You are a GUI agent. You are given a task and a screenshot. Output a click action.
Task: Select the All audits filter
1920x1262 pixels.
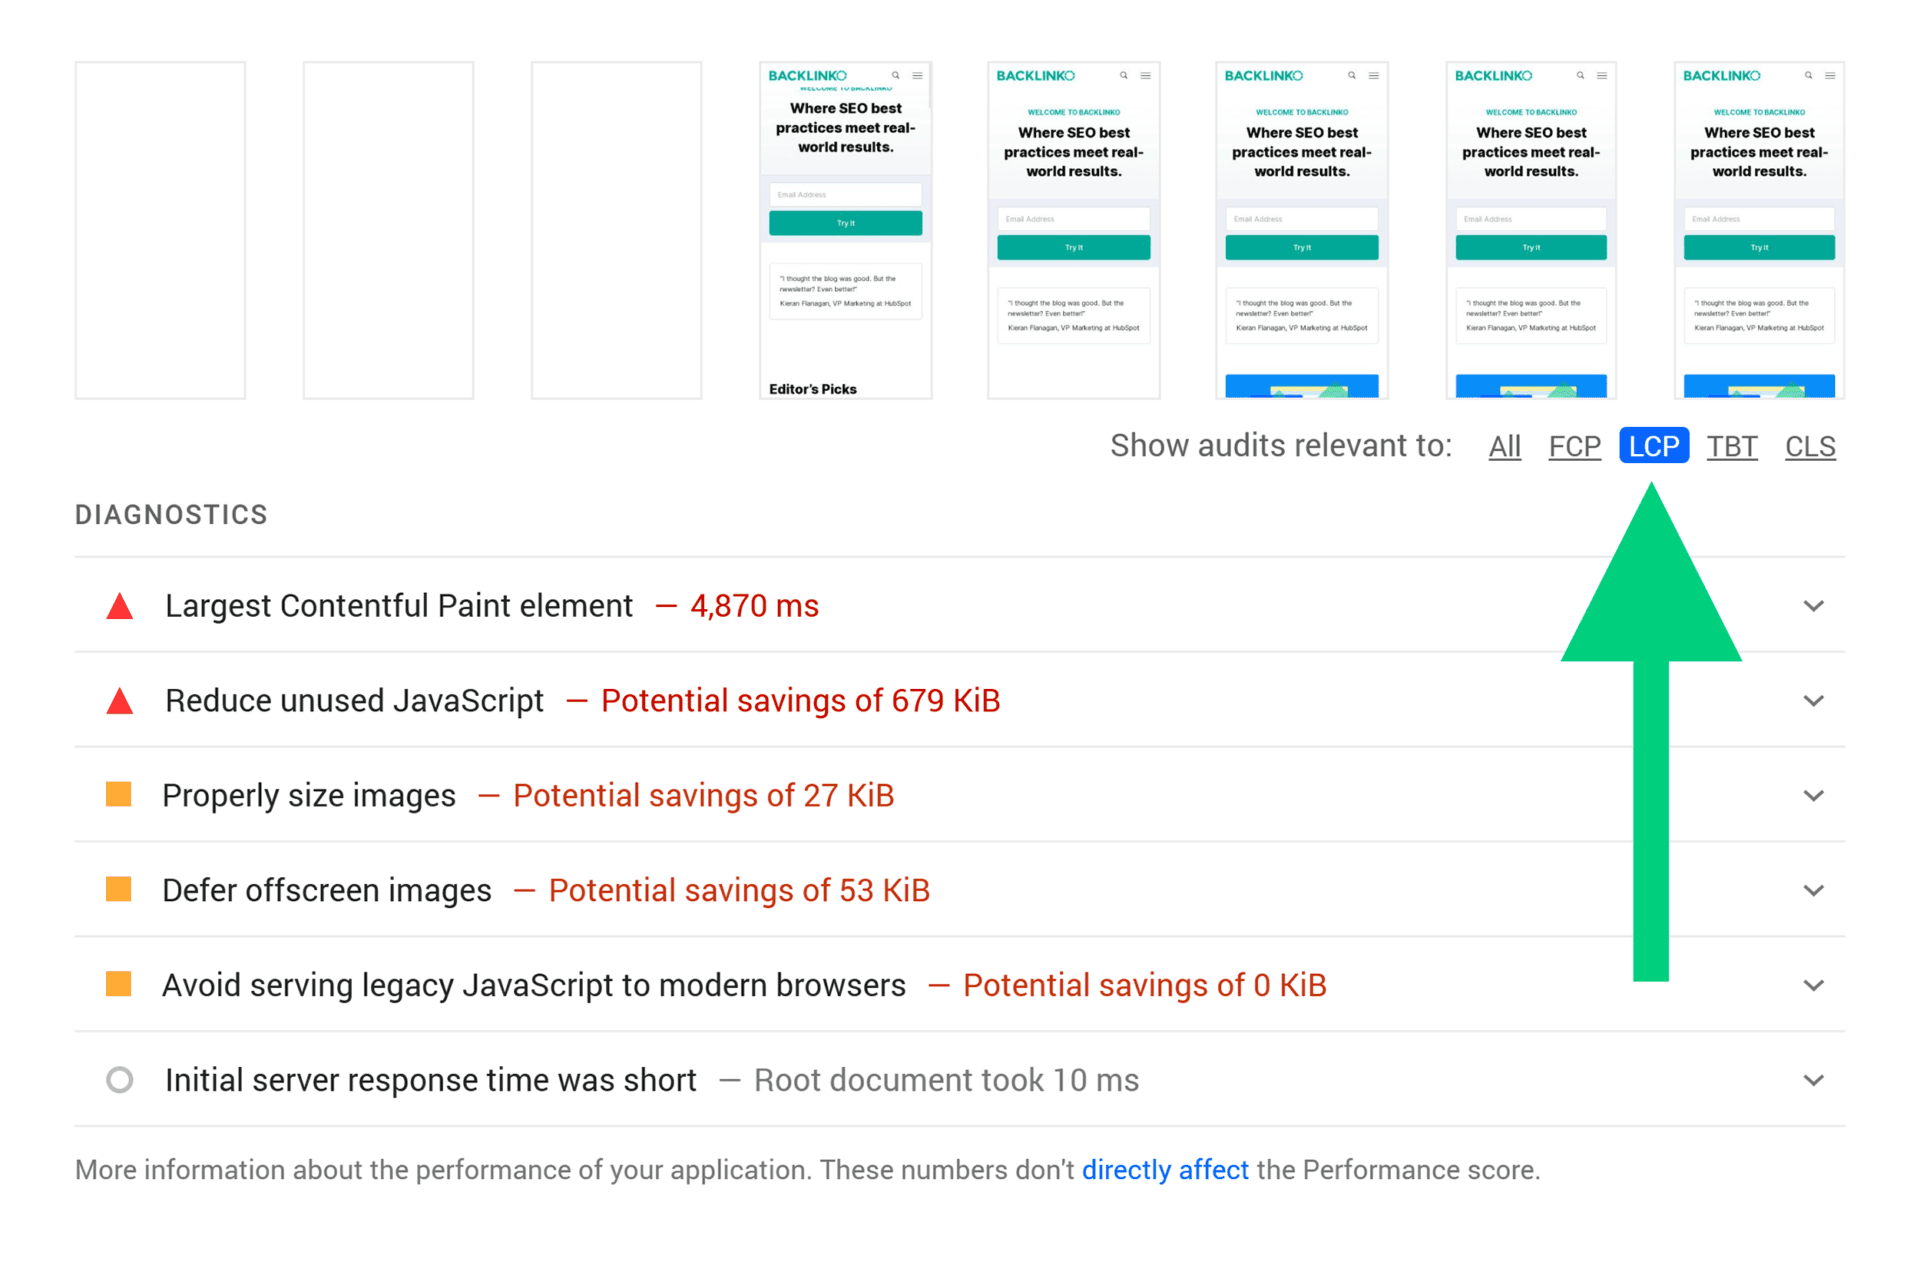[x=1504, y=446]
